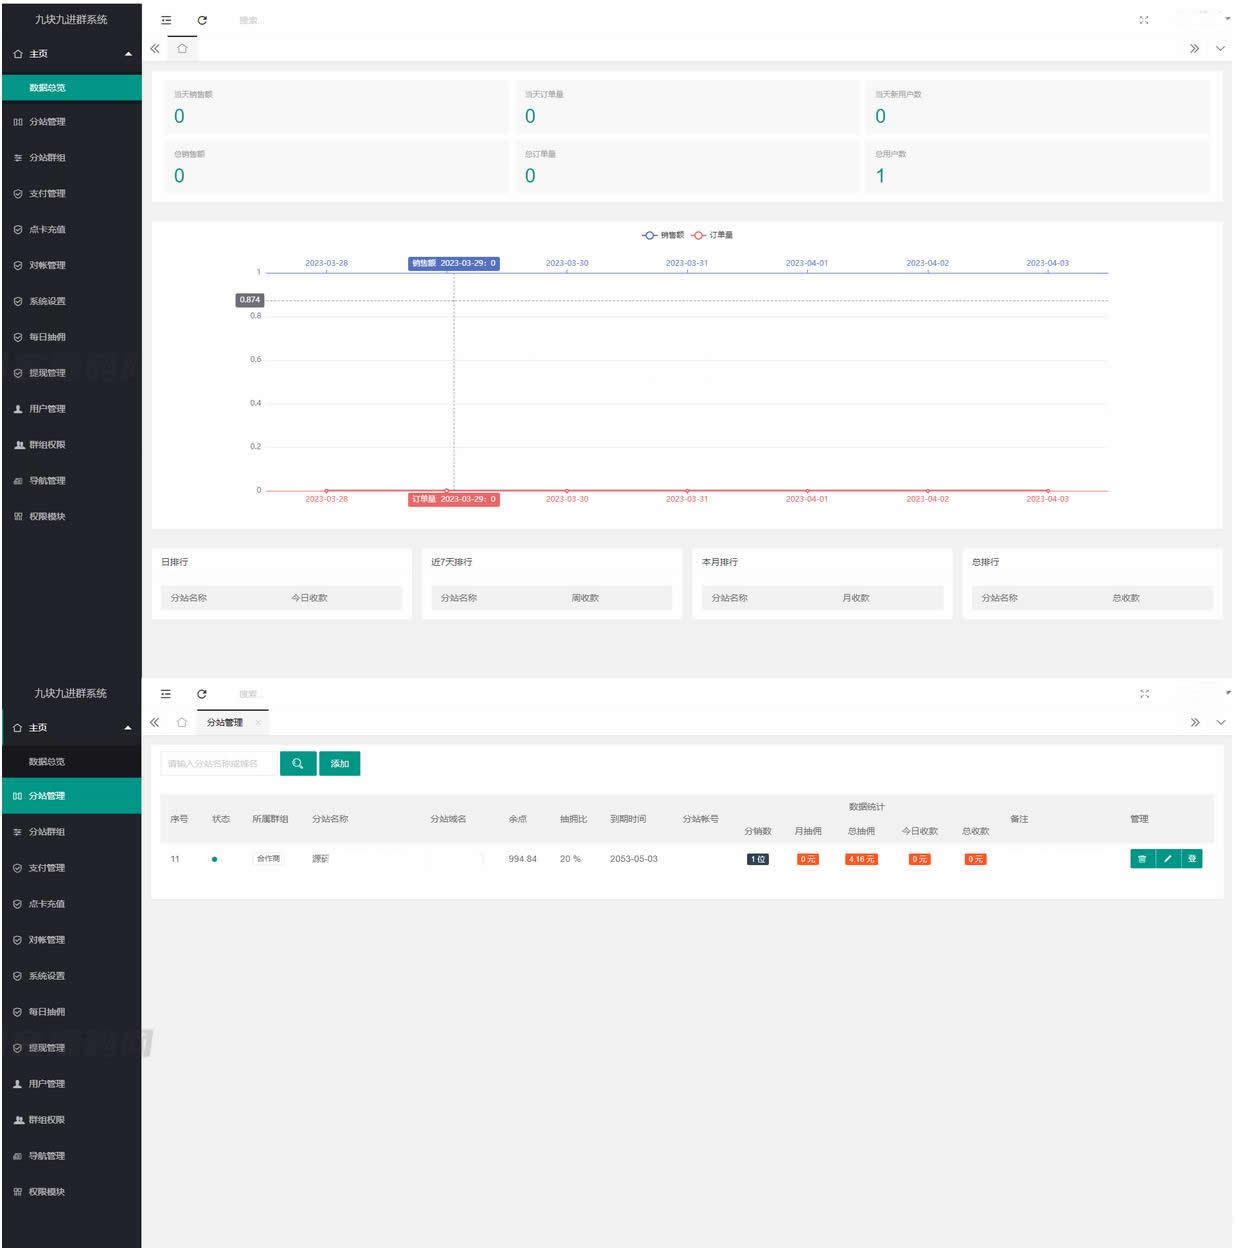The image size is (1238, 1248).
Task: Toggle the green status dot for site 11
Action: [215, 859]
